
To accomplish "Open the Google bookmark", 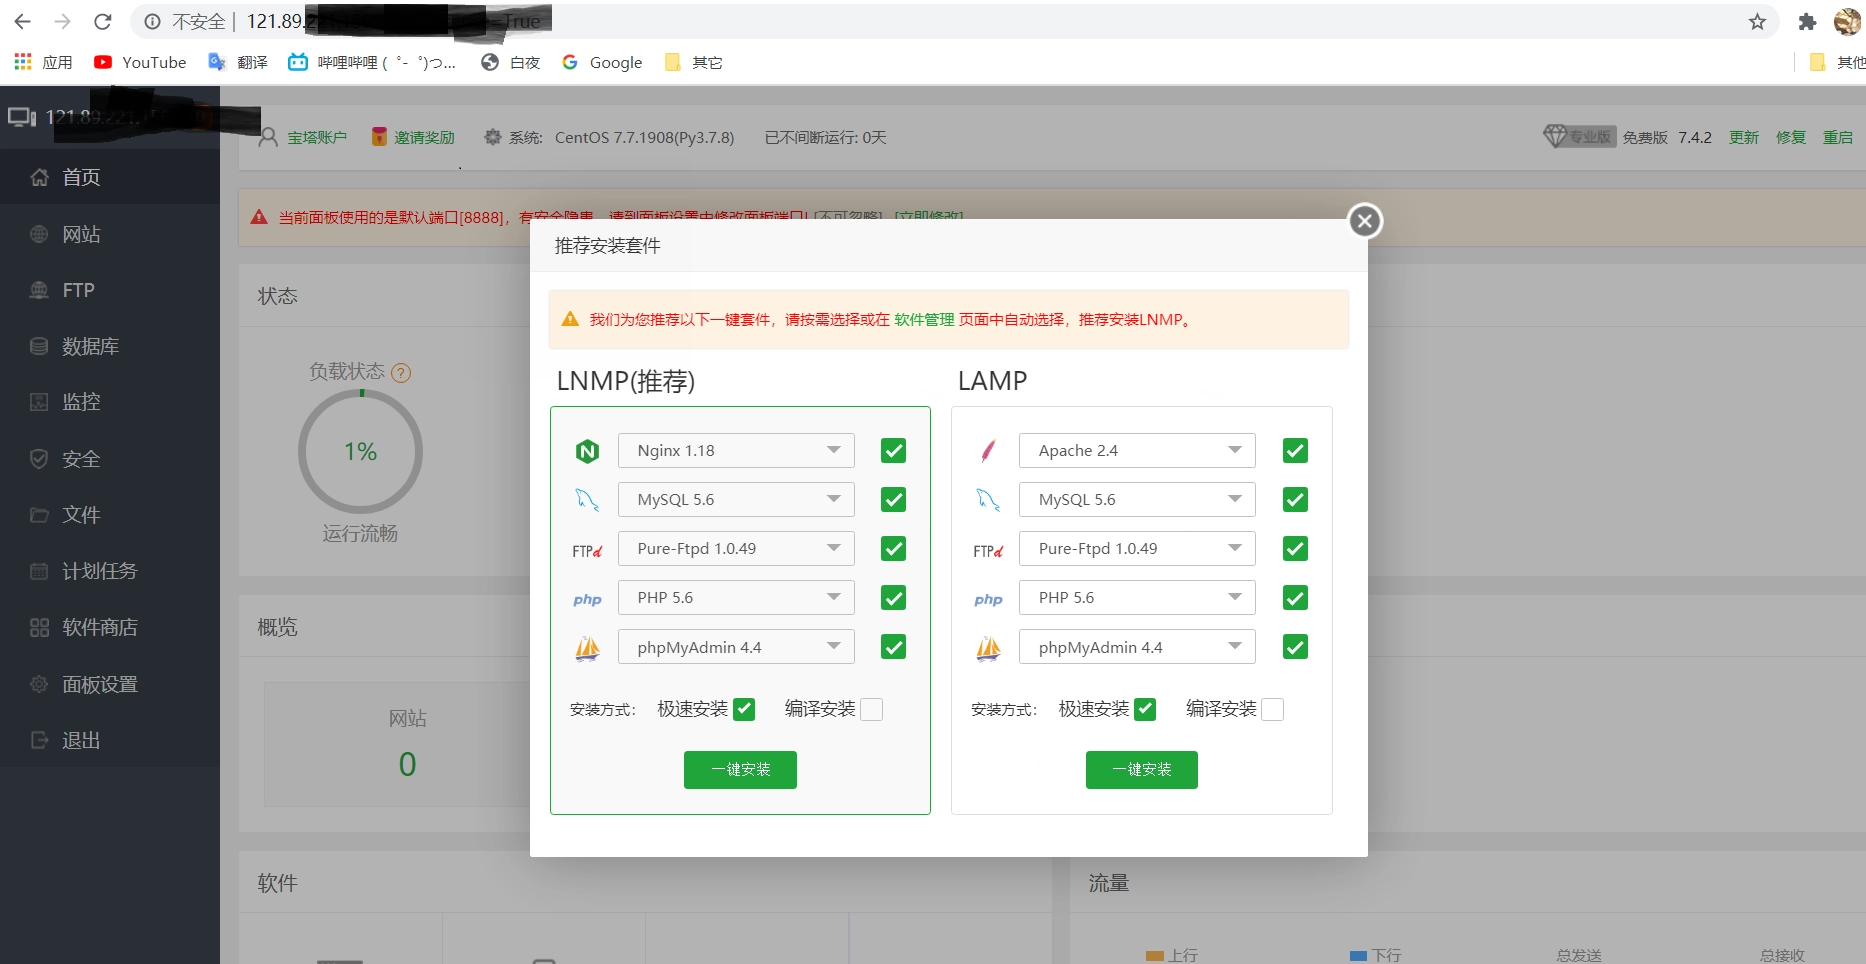I will point(602,62).
